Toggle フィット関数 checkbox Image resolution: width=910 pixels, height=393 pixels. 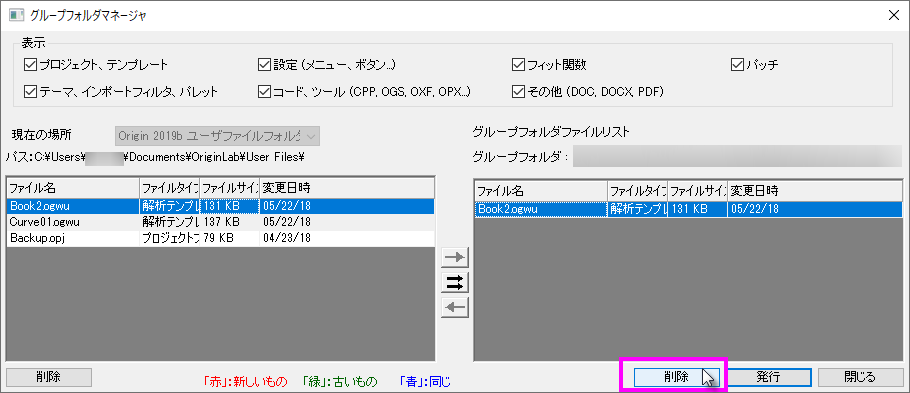(519, 65)
